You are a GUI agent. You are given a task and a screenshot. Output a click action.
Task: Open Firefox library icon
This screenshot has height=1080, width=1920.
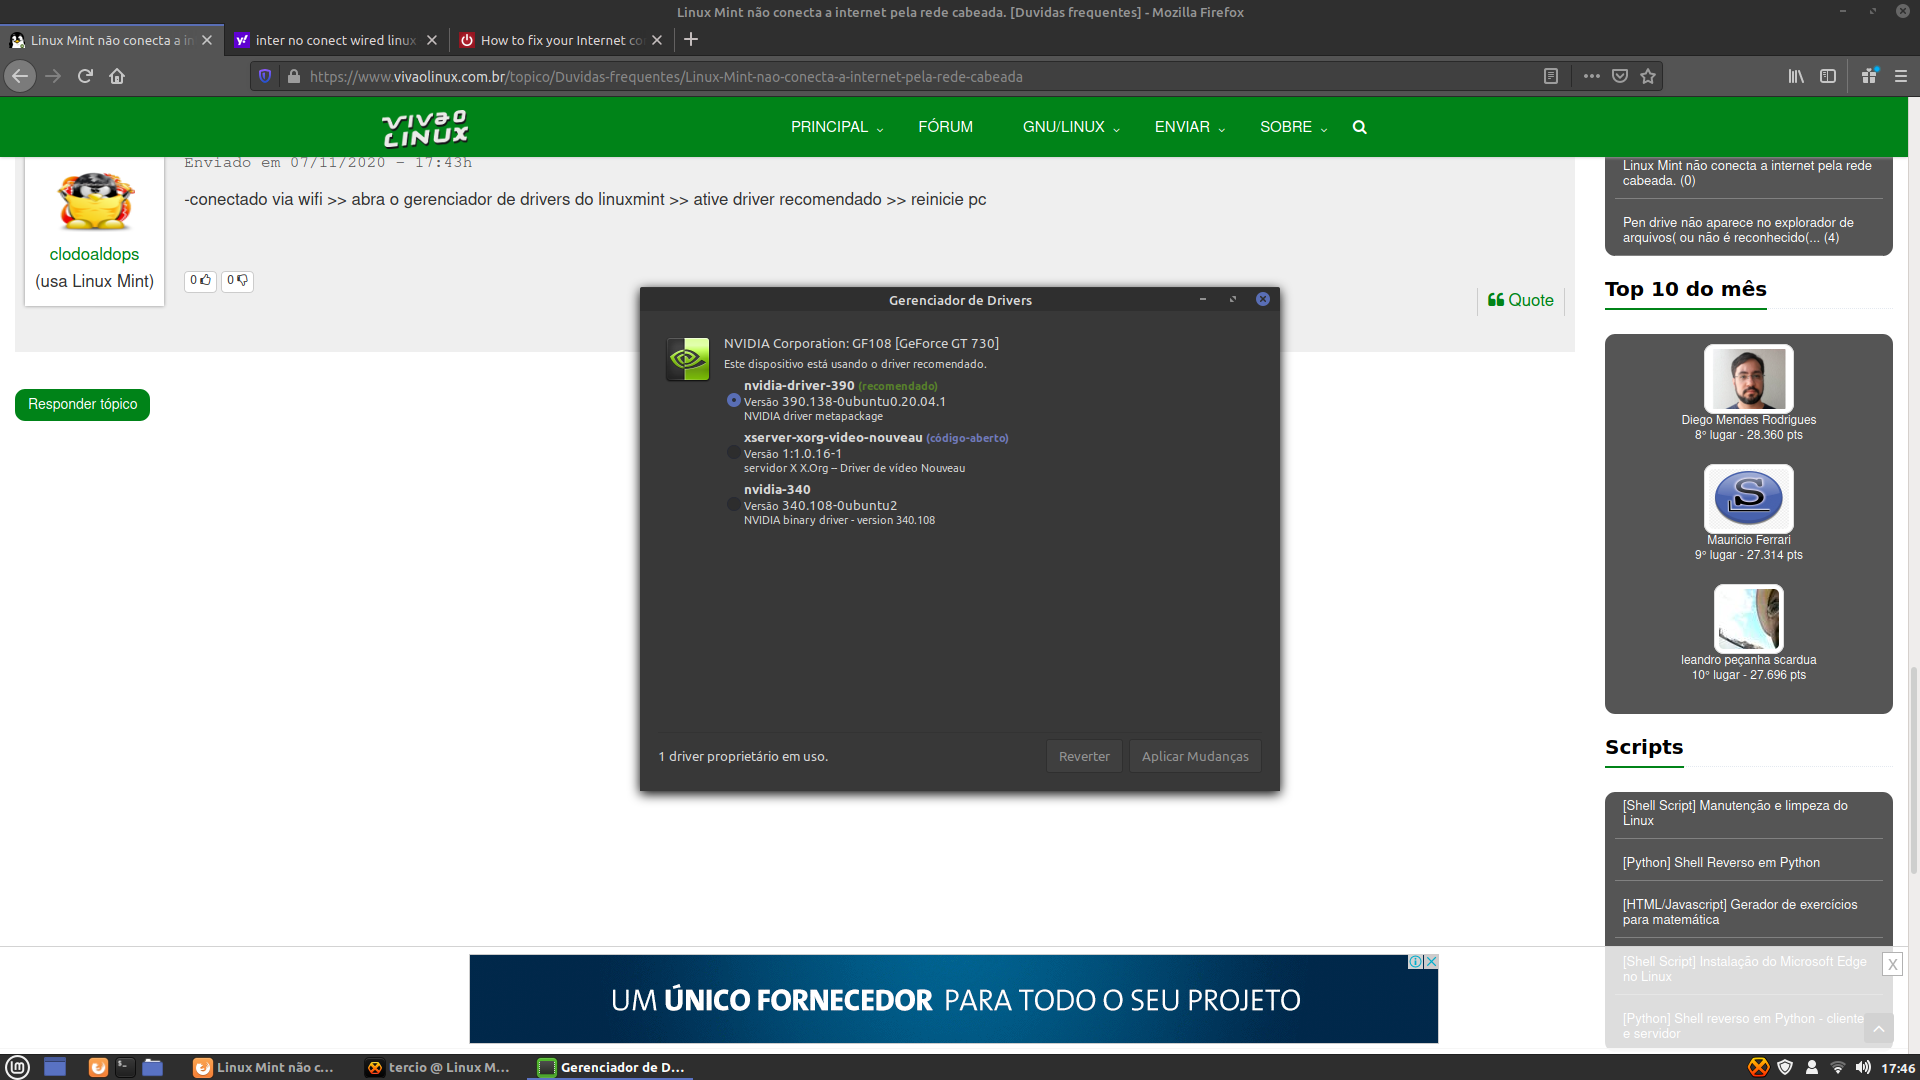point(1796,76)
